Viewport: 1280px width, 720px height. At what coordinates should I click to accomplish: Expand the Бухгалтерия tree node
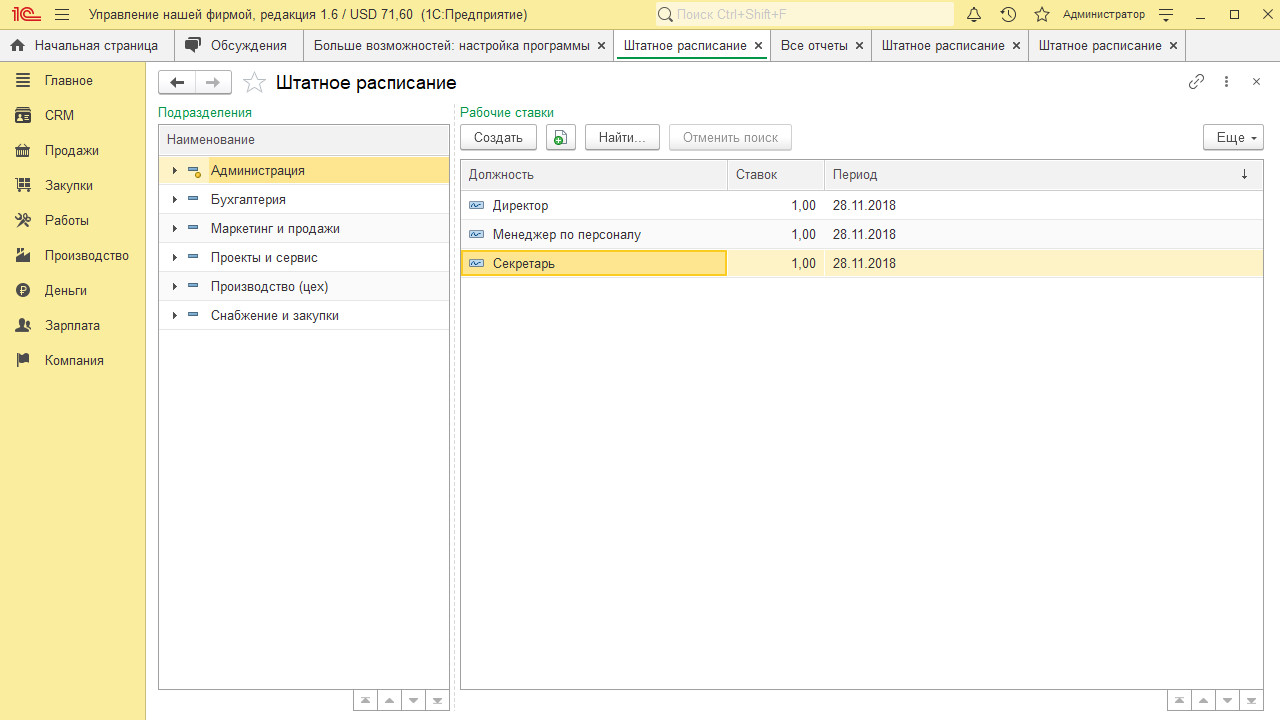pyautogui.click(x=174, y=200)
